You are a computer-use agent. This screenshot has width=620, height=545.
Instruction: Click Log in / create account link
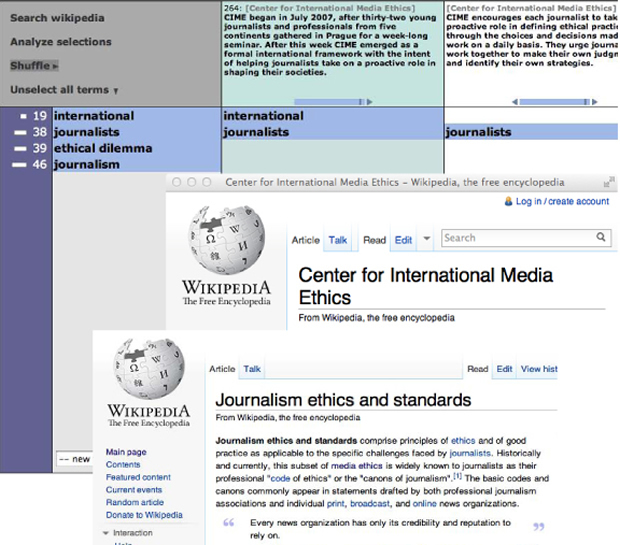pos(562,201)
